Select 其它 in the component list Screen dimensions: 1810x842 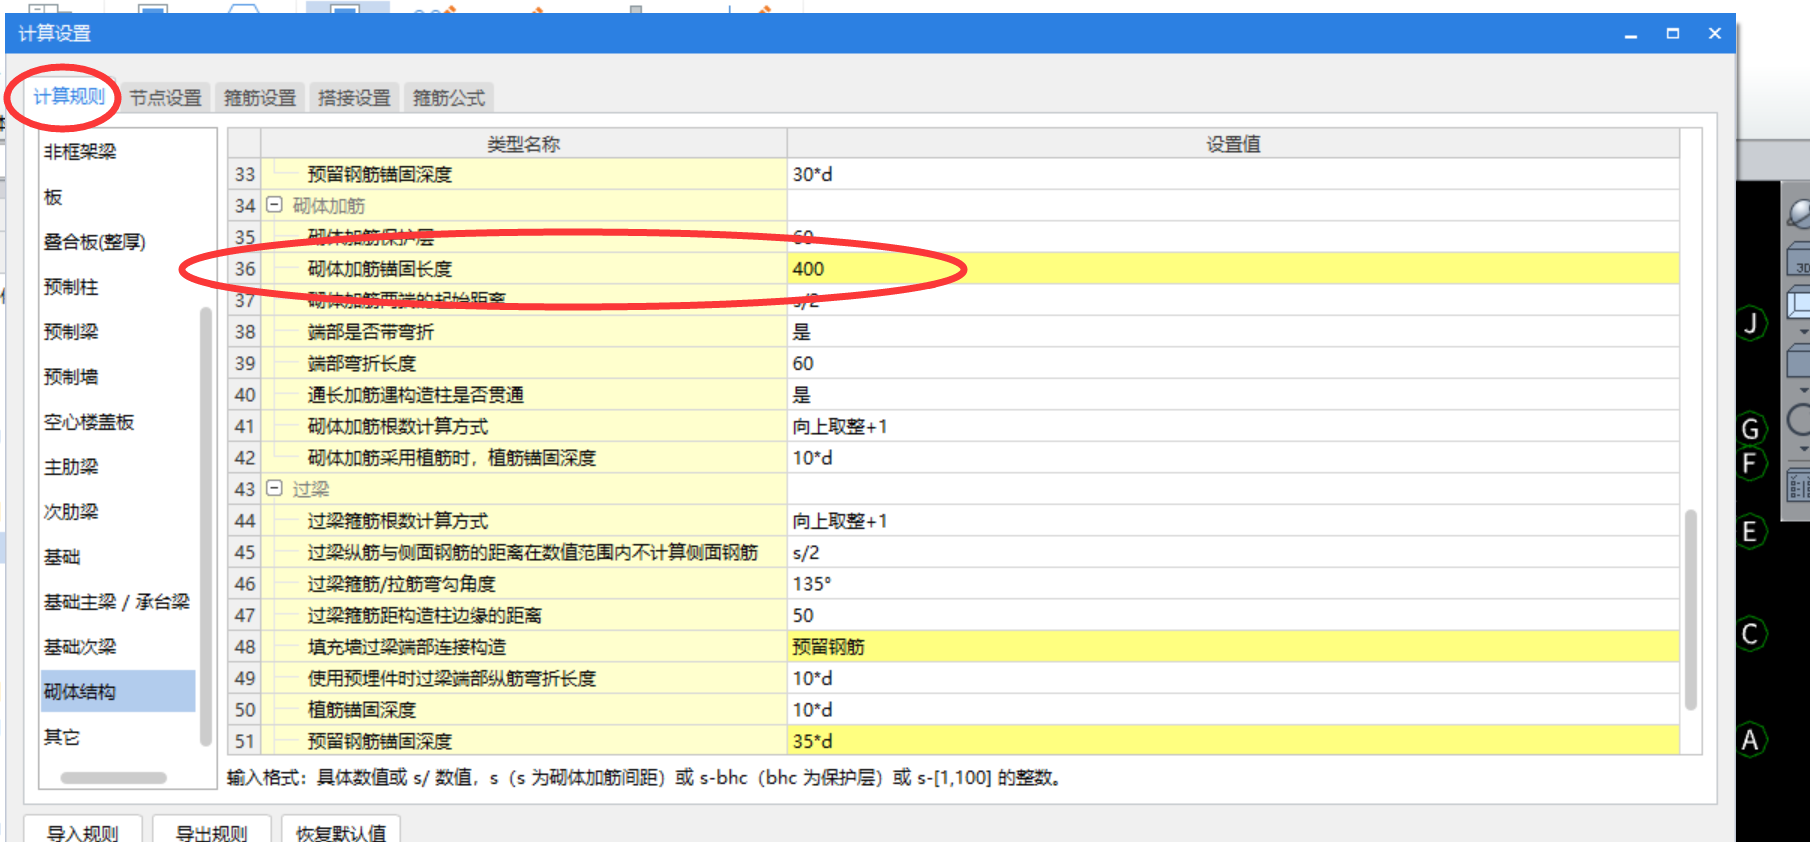pos(62,737)
